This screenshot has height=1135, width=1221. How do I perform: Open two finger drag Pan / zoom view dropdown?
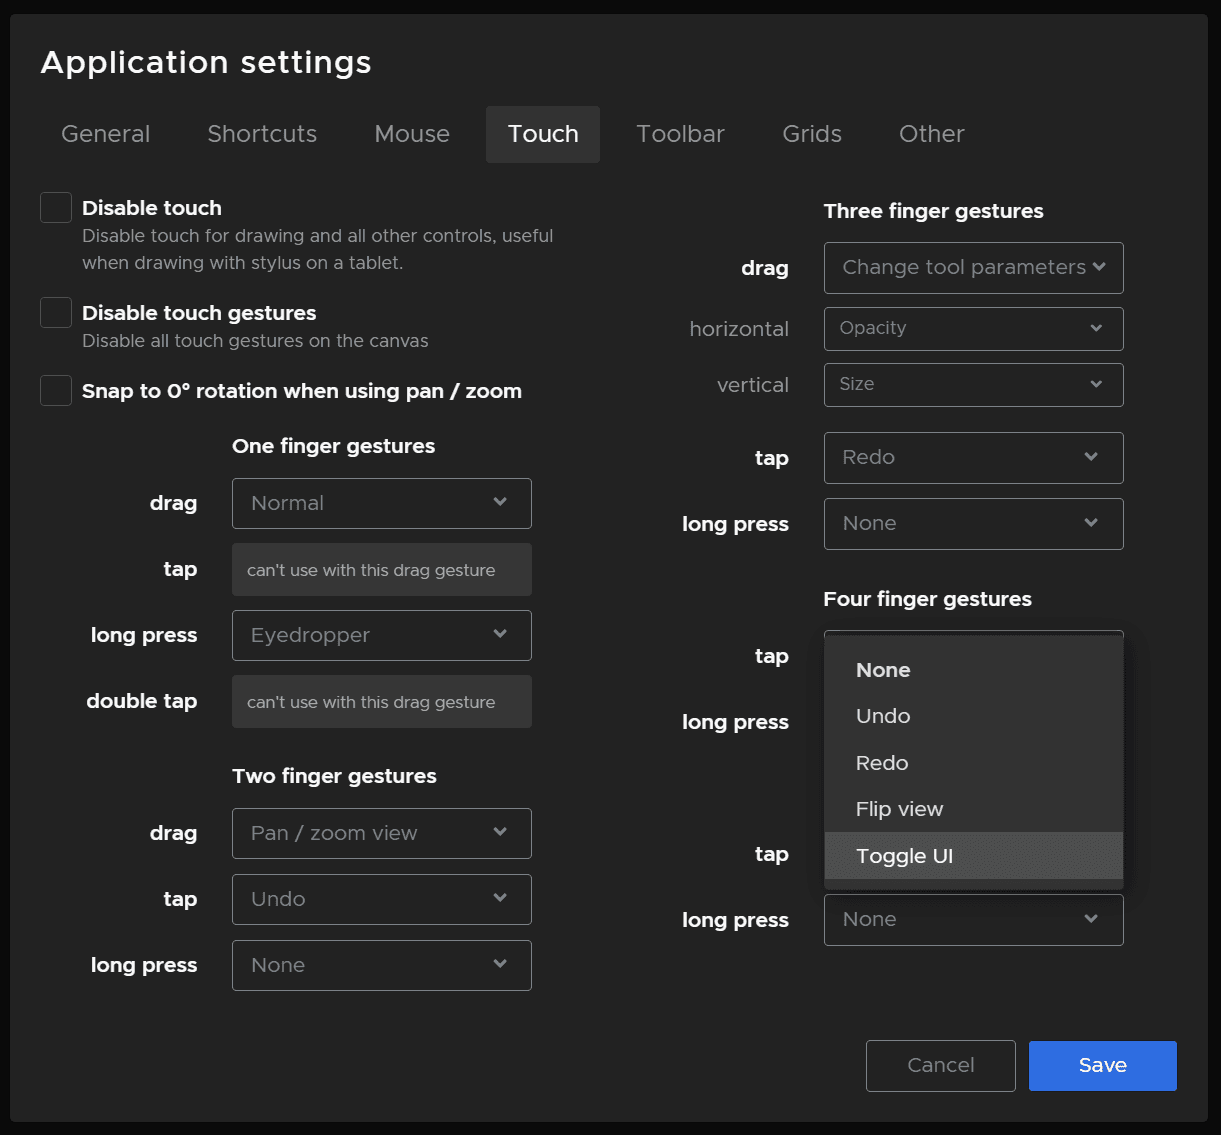pos(381,833)
